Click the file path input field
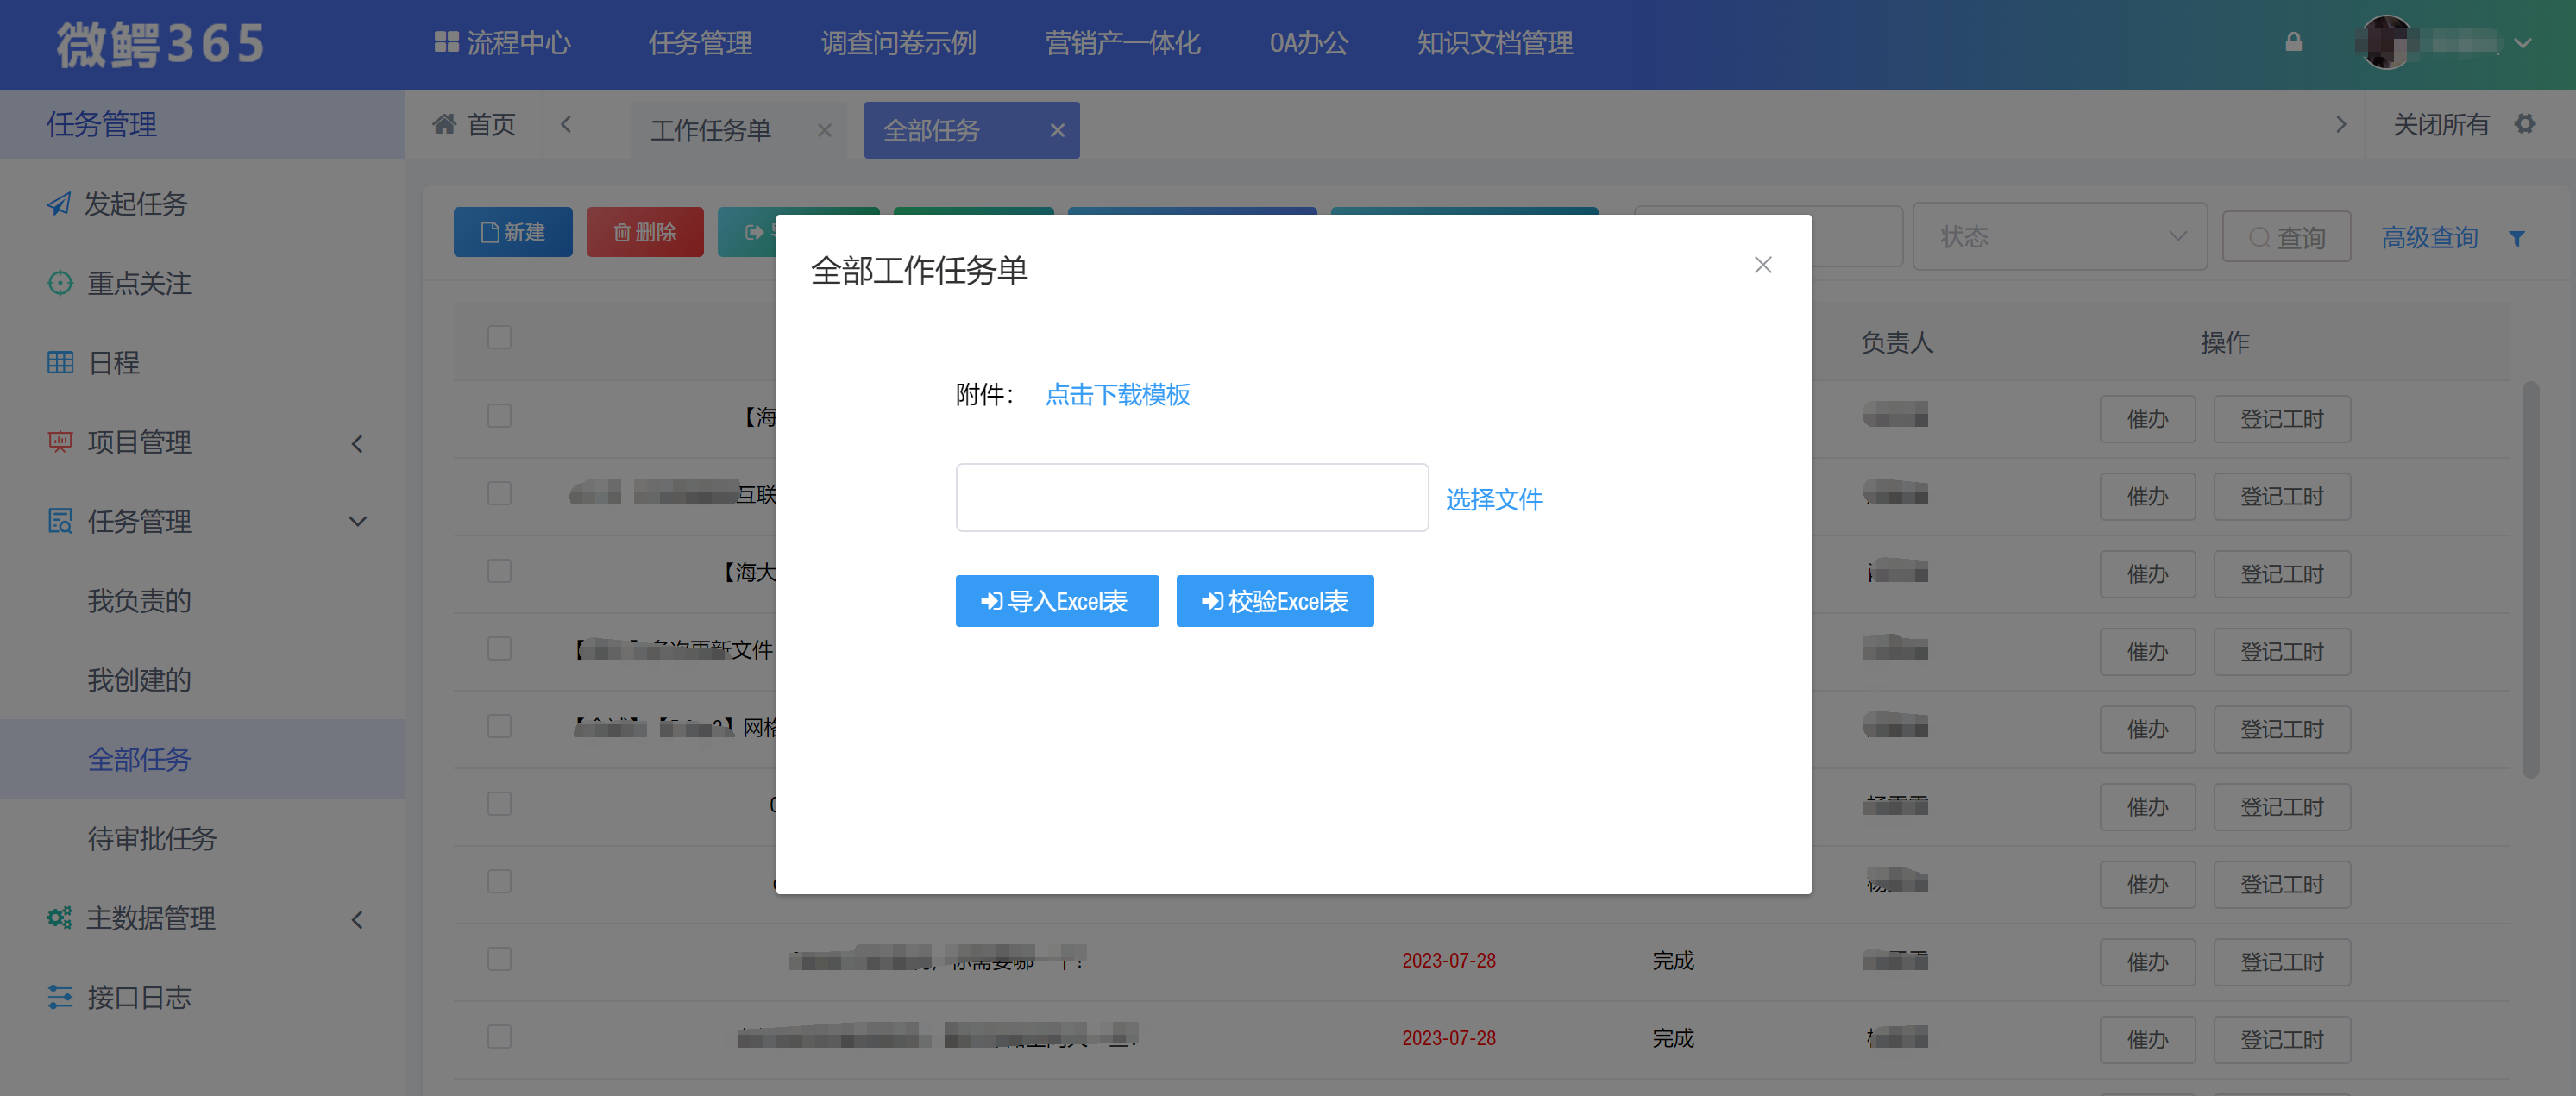2576x1096 pixels. tap(1191, 497)
